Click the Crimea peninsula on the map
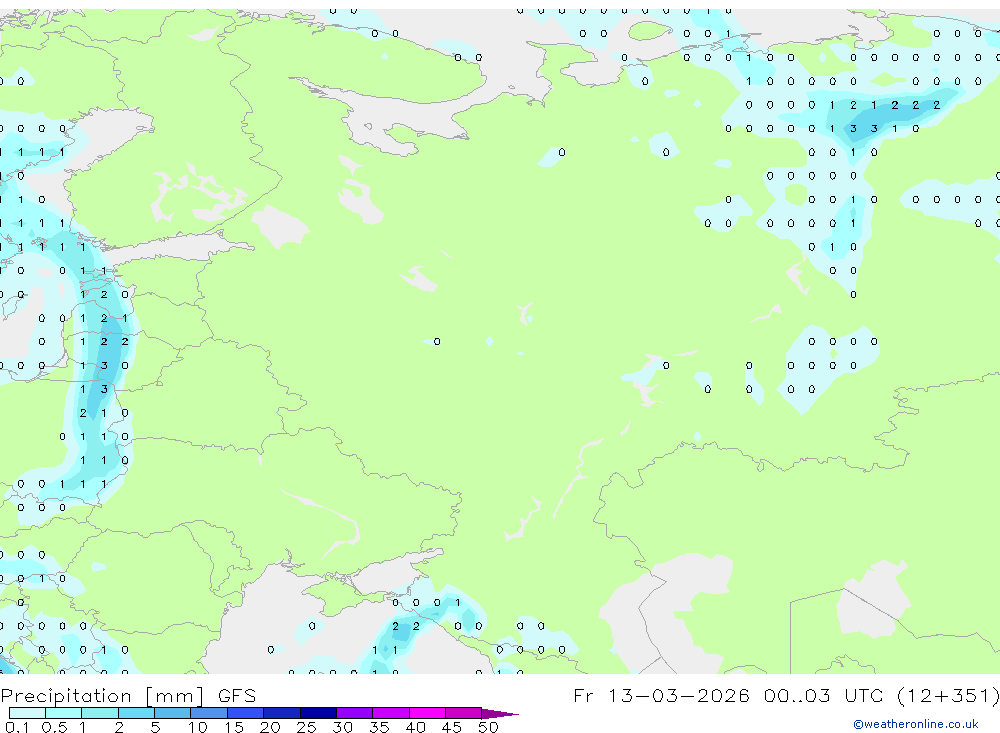Screen dimensions: 1000x733 pos(340,597)
